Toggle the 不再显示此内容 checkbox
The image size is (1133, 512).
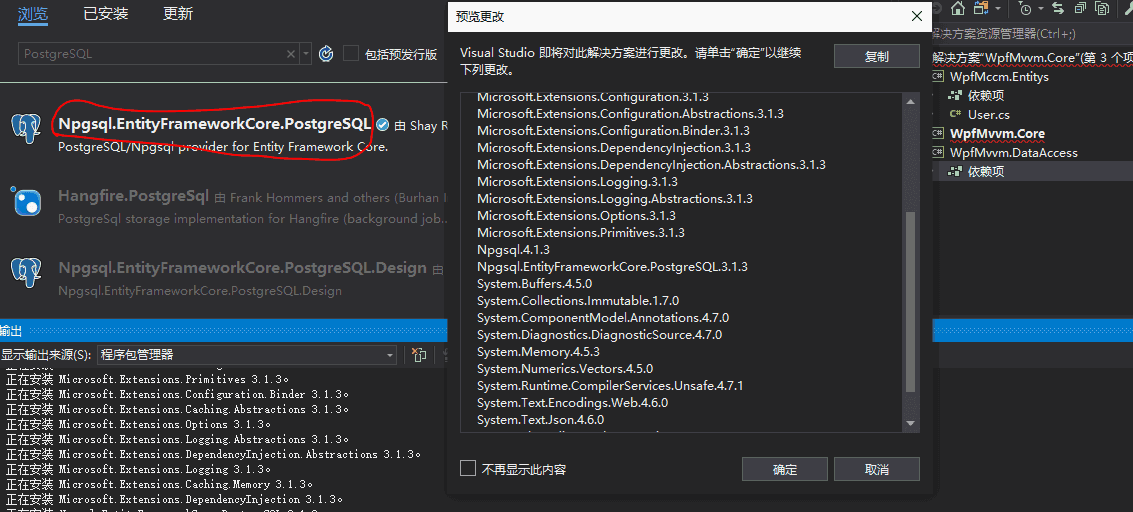[468, 469]
